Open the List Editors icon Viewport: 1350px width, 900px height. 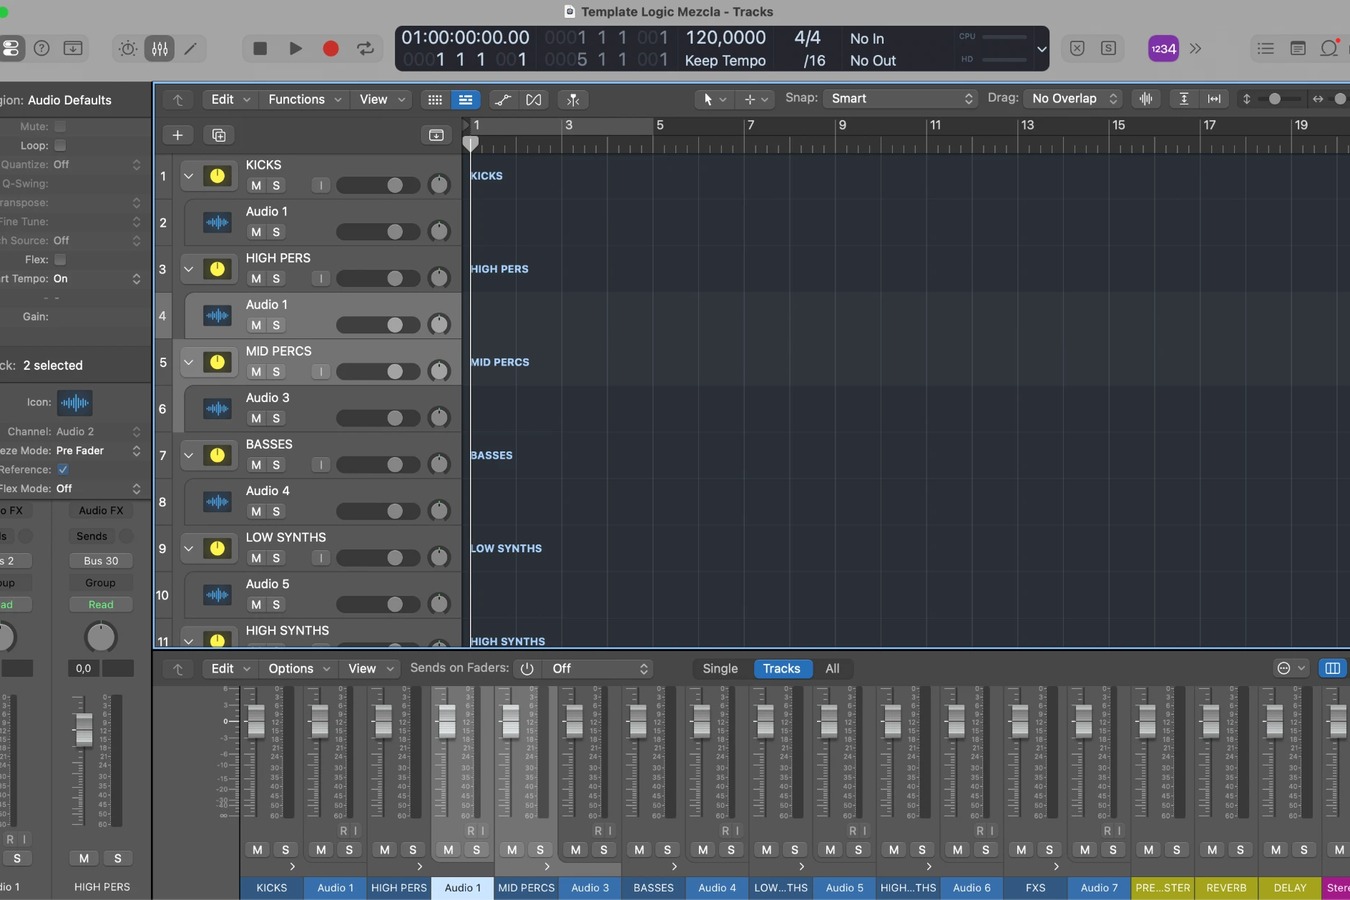tap(1265, 48)
